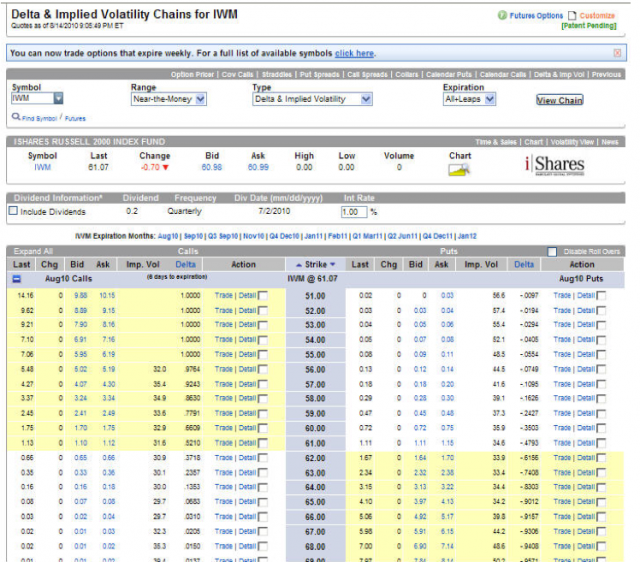Open the Volatility View link
The image size is (640, 562).
pos(572,142)
